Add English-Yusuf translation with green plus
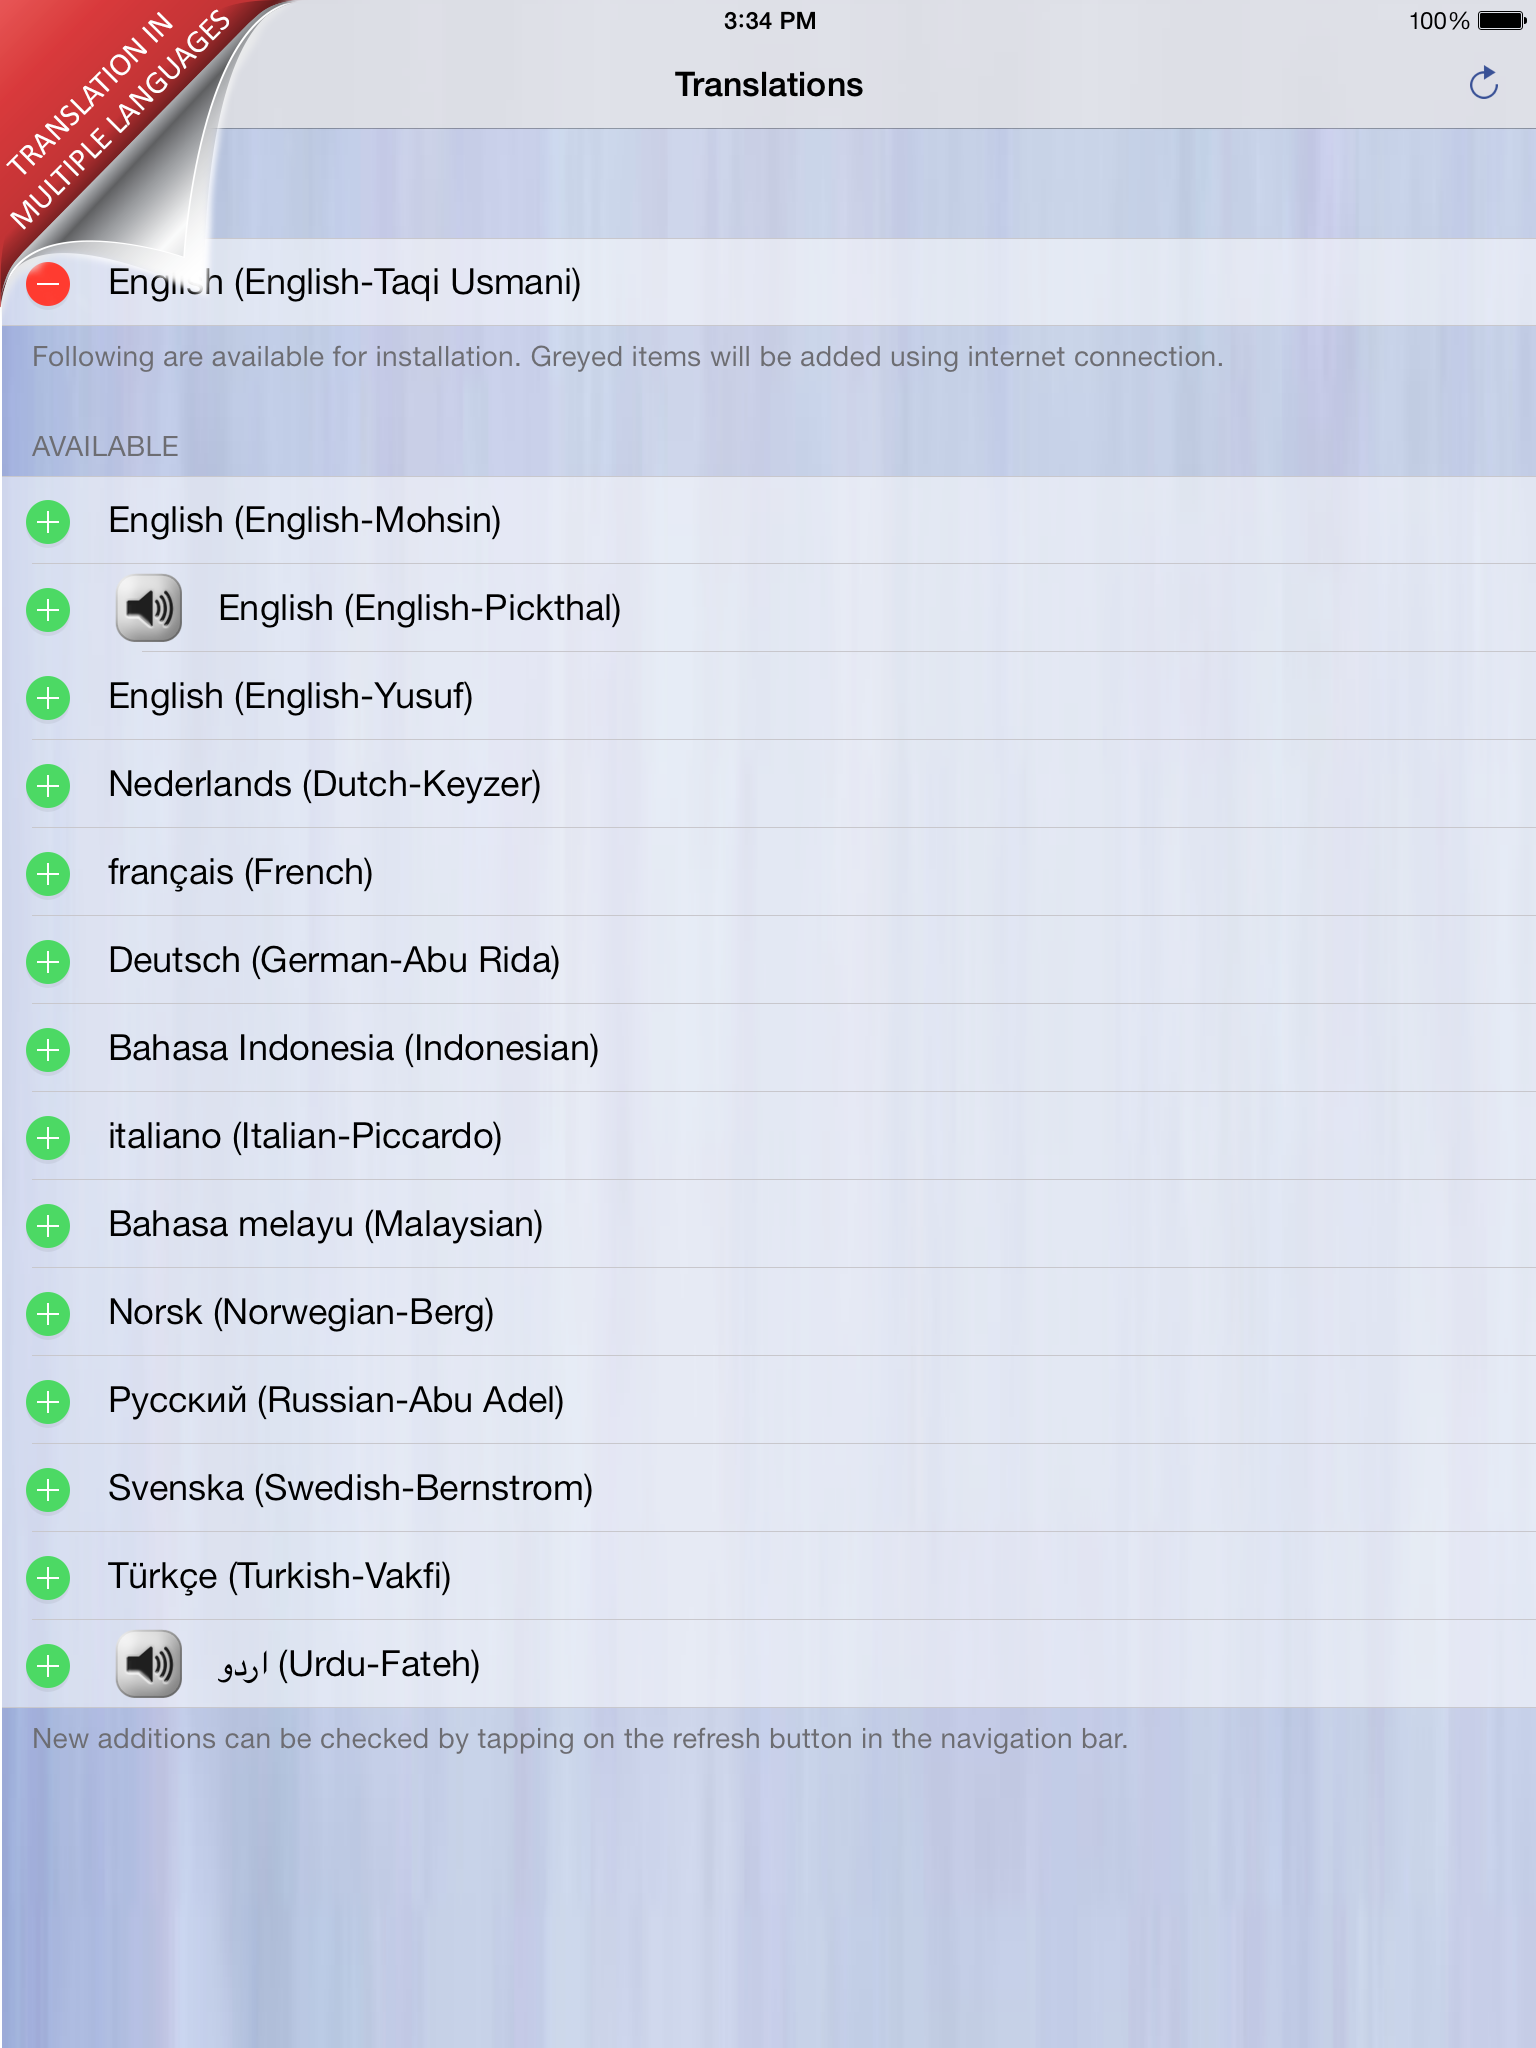 click(x=48, y=697)
